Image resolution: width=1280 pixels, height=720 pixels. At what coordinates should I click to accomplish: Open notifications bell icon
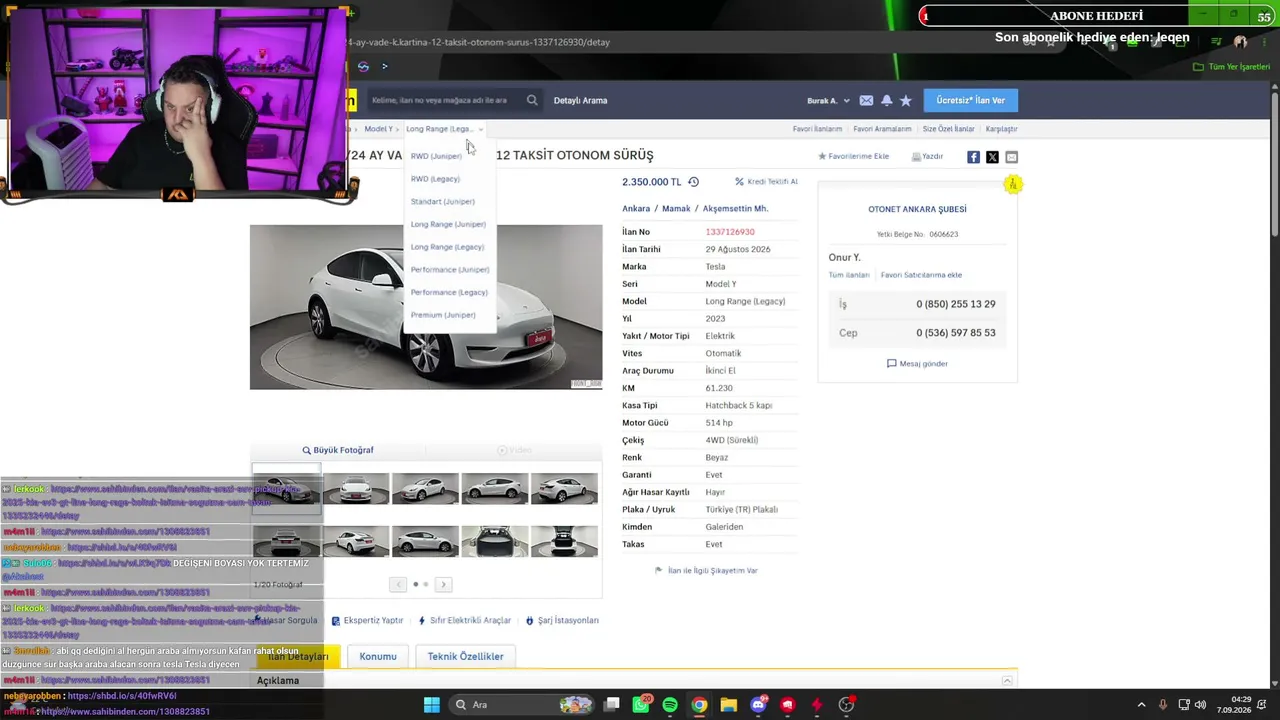click(886, 100)
